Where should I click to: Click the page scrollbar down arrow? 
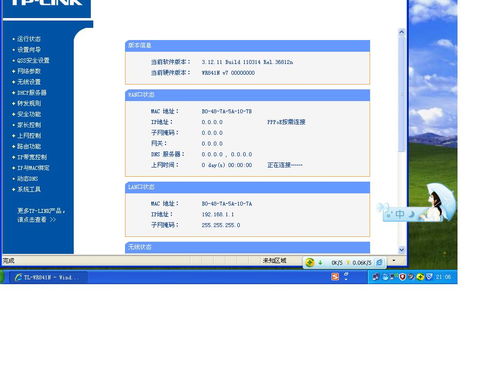402,250
